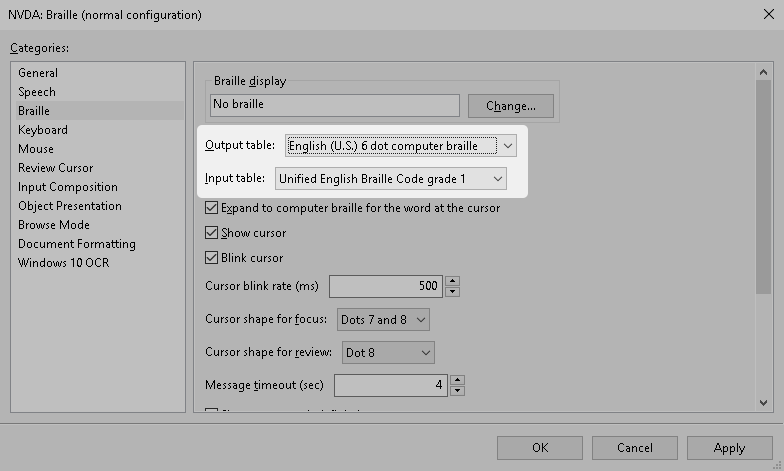
Task: Increase cursor blink rate with up arrow
Action: click(x=453, y=281)
